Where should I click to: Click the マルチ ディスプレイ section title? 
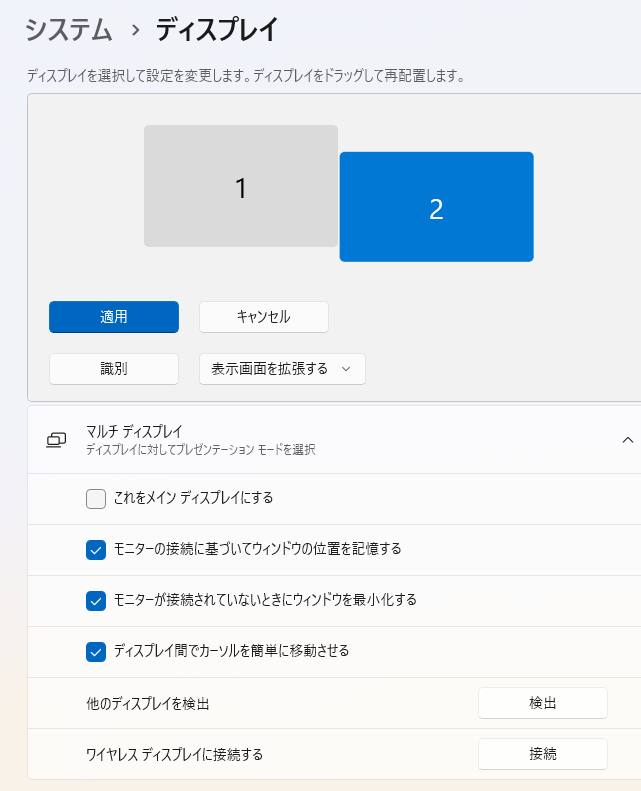[x=135, y=432]
